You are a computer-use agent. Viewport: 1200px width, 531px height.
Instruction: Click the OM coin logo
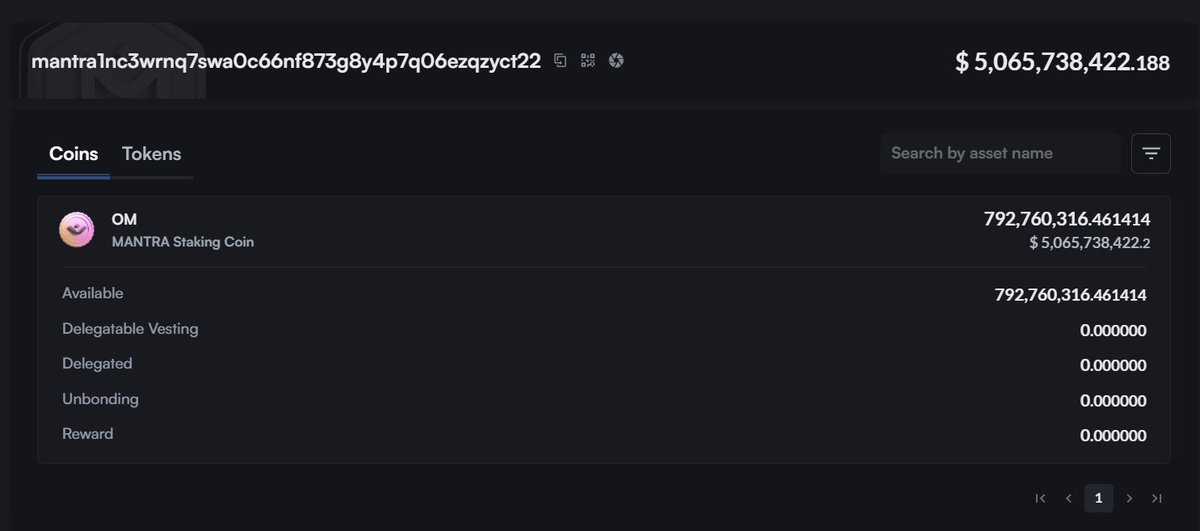(x=77, y=230)
